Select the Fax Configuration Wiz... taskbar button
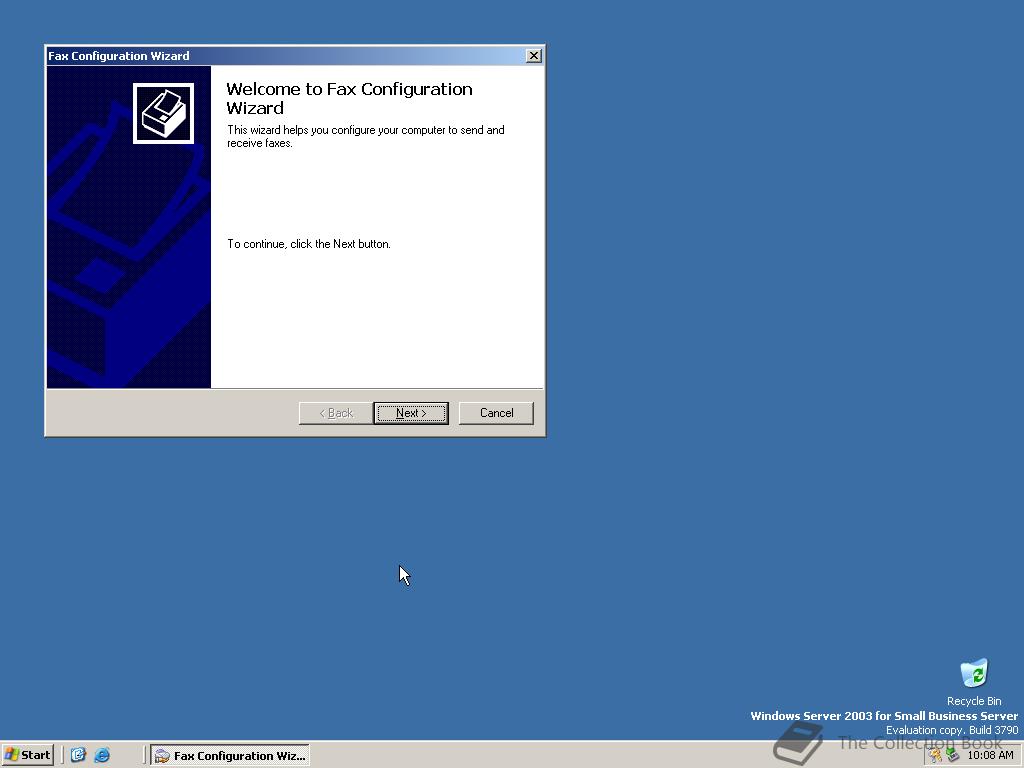 click(x=230, y=756)
